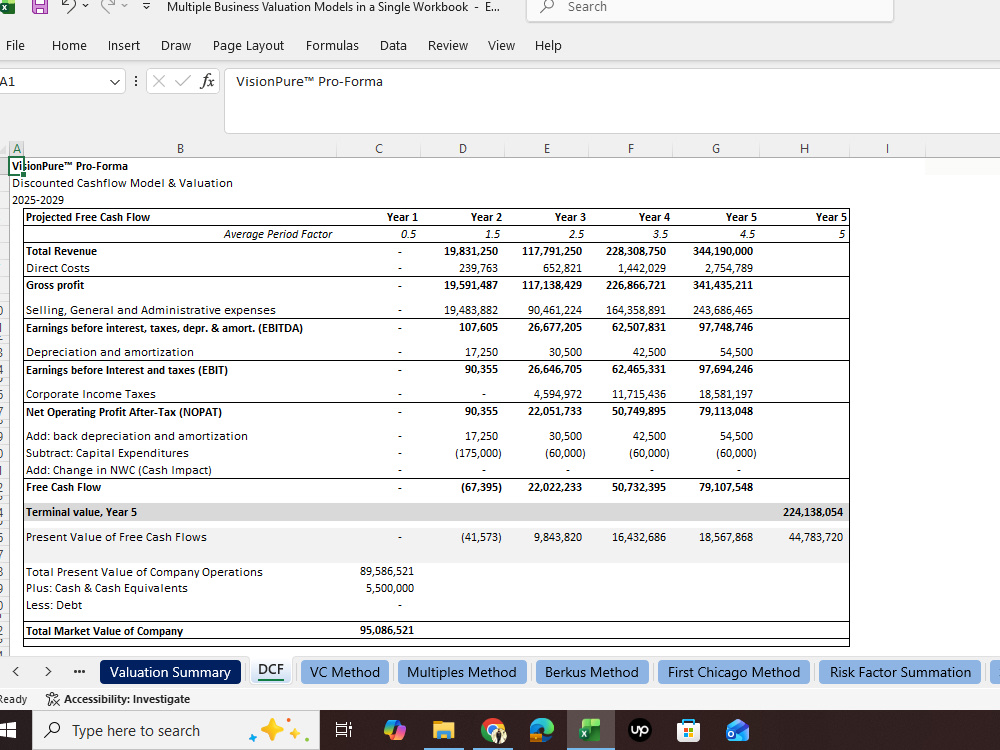The height and width of the screenshot is (750, 1000).
Task: Switch to First Chicago Method sheet tab
Action: (733, 672)
